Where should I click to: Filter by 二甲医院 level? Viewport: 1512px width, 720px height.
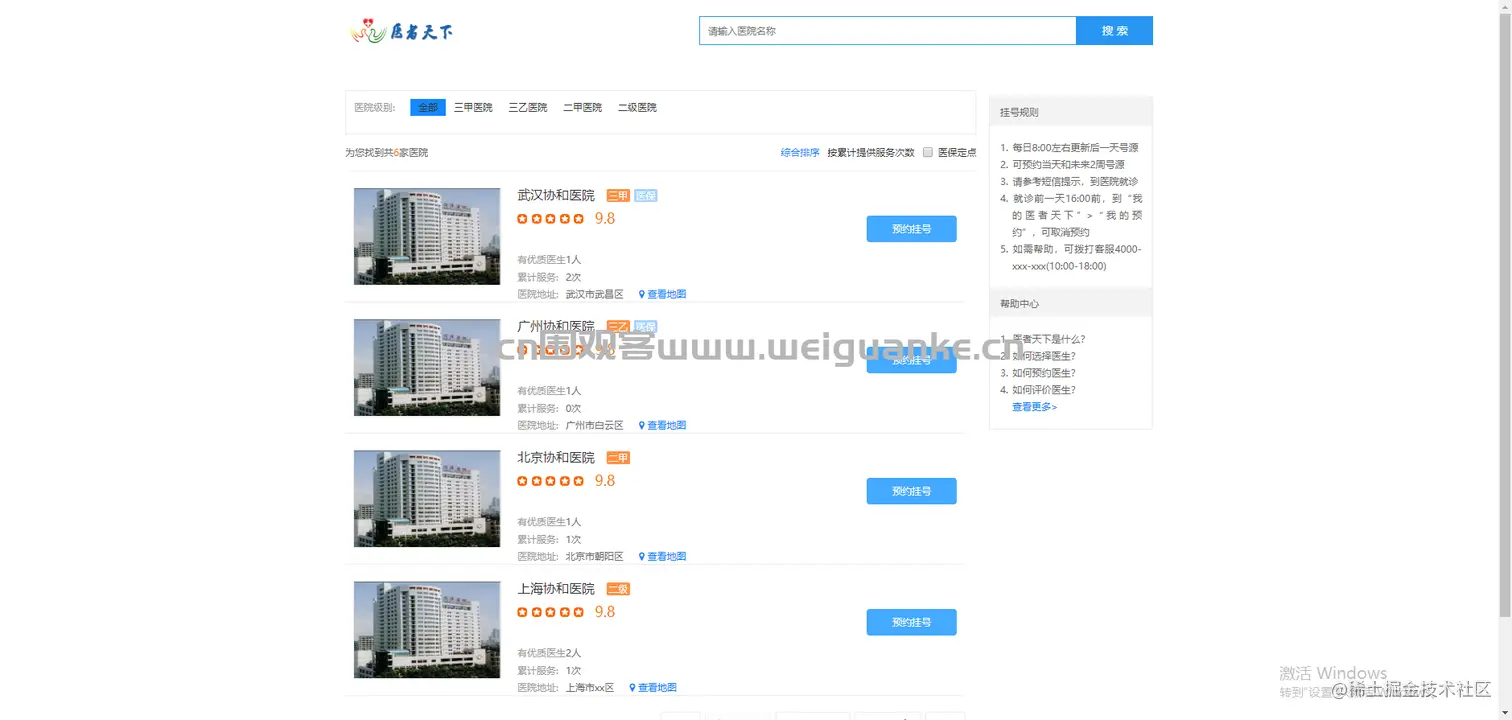click(582, 107)
